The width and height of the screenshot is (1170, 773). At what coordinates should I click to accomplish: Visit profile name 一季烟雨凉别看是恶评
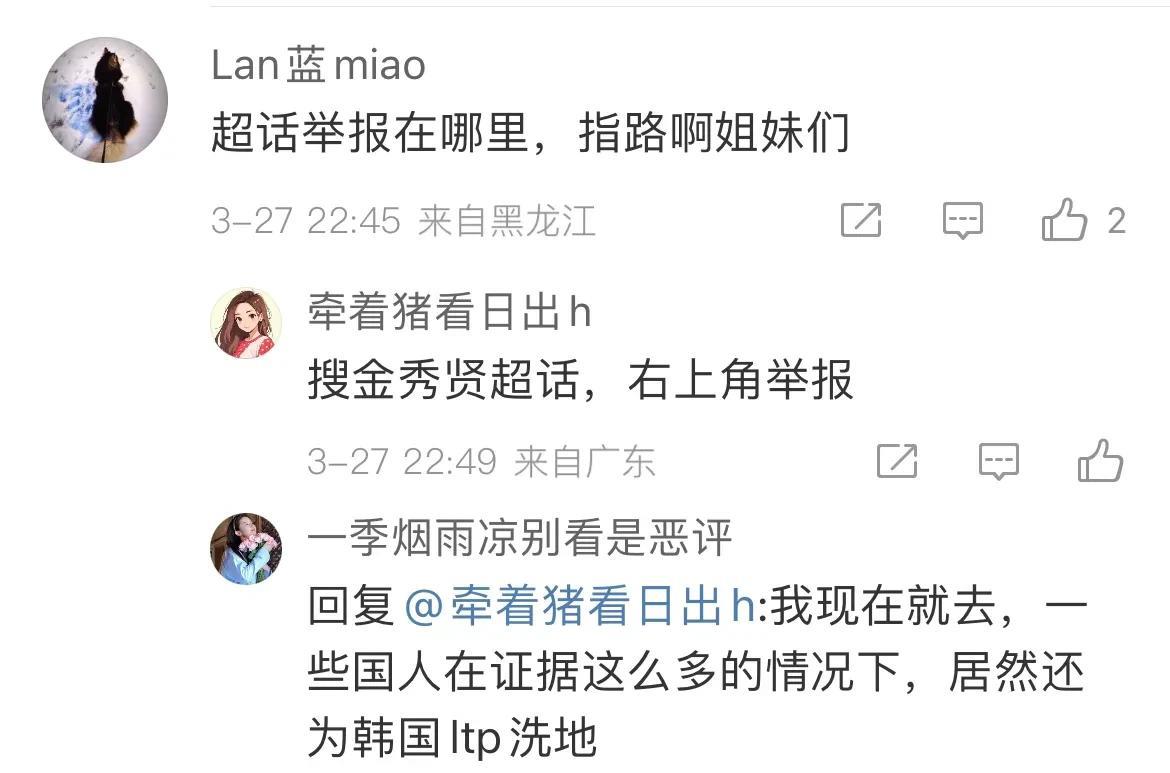point(520,536)
